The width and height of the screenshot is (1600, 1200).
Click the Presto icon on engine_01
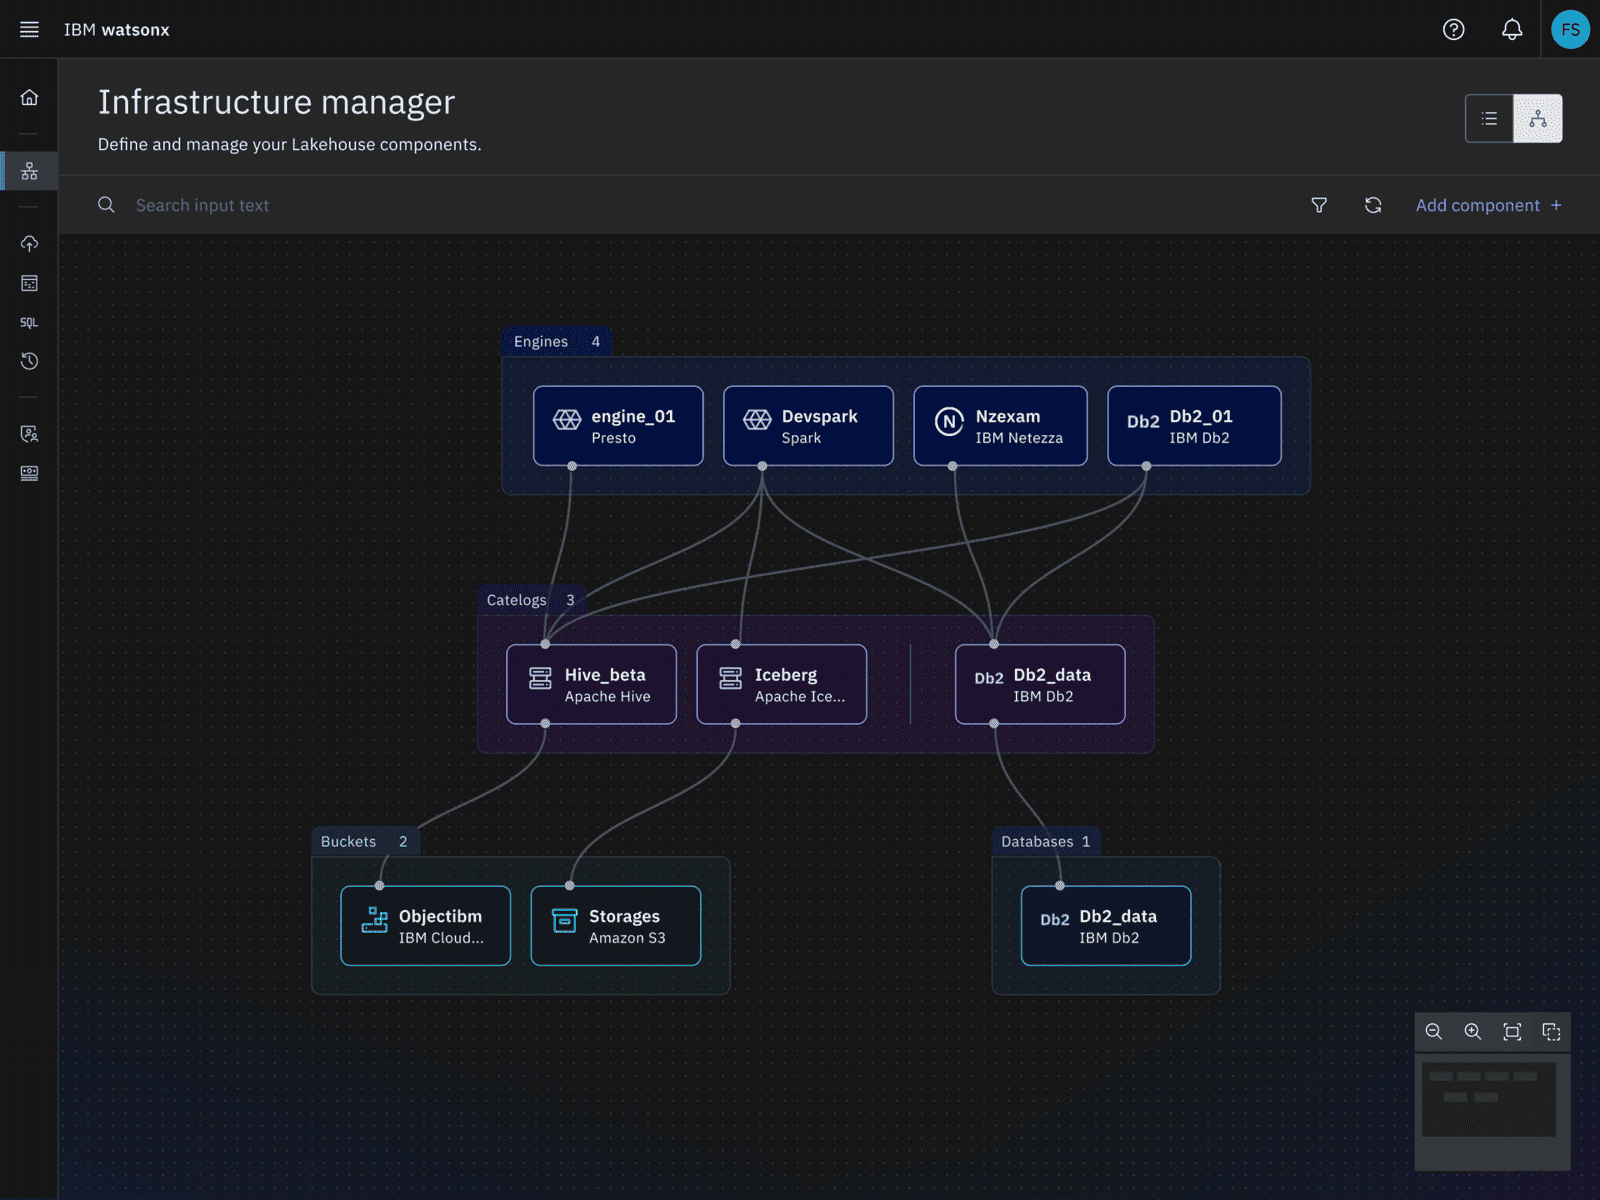point(567,419)
